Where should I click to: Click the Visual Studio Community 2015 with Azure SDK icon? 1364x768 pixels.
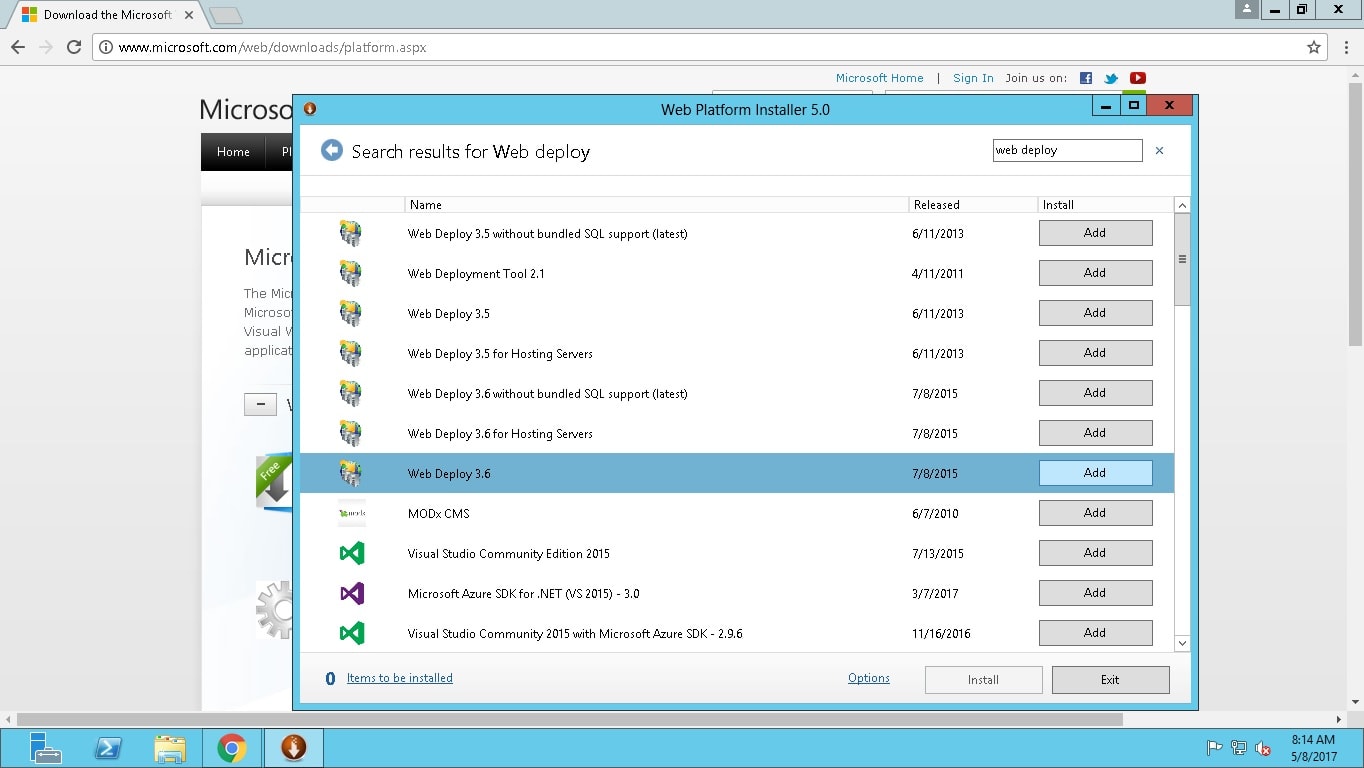point(351,633)
